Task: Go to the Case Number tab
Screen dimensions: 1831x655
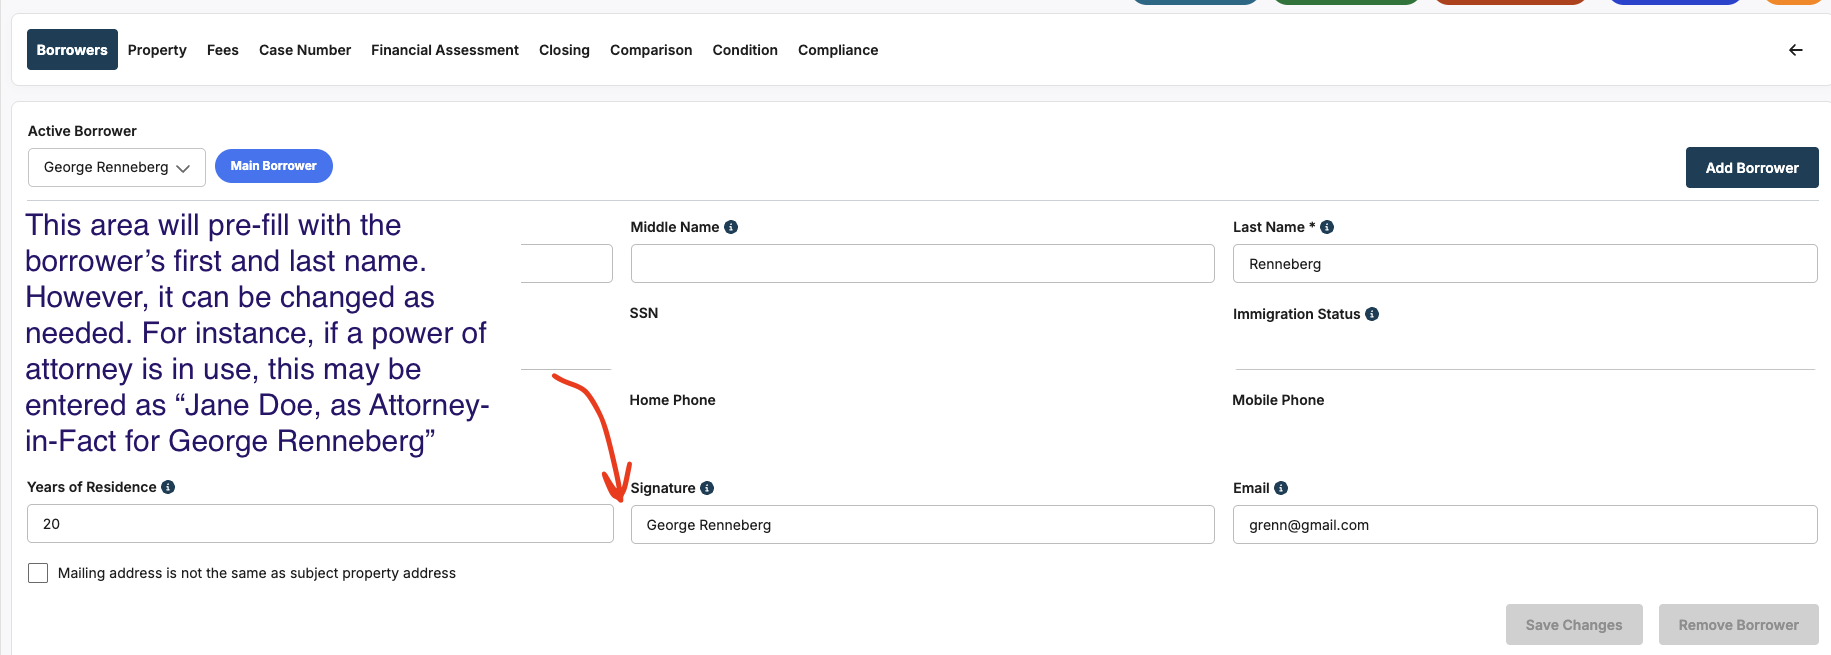Action: coord(304,50)
